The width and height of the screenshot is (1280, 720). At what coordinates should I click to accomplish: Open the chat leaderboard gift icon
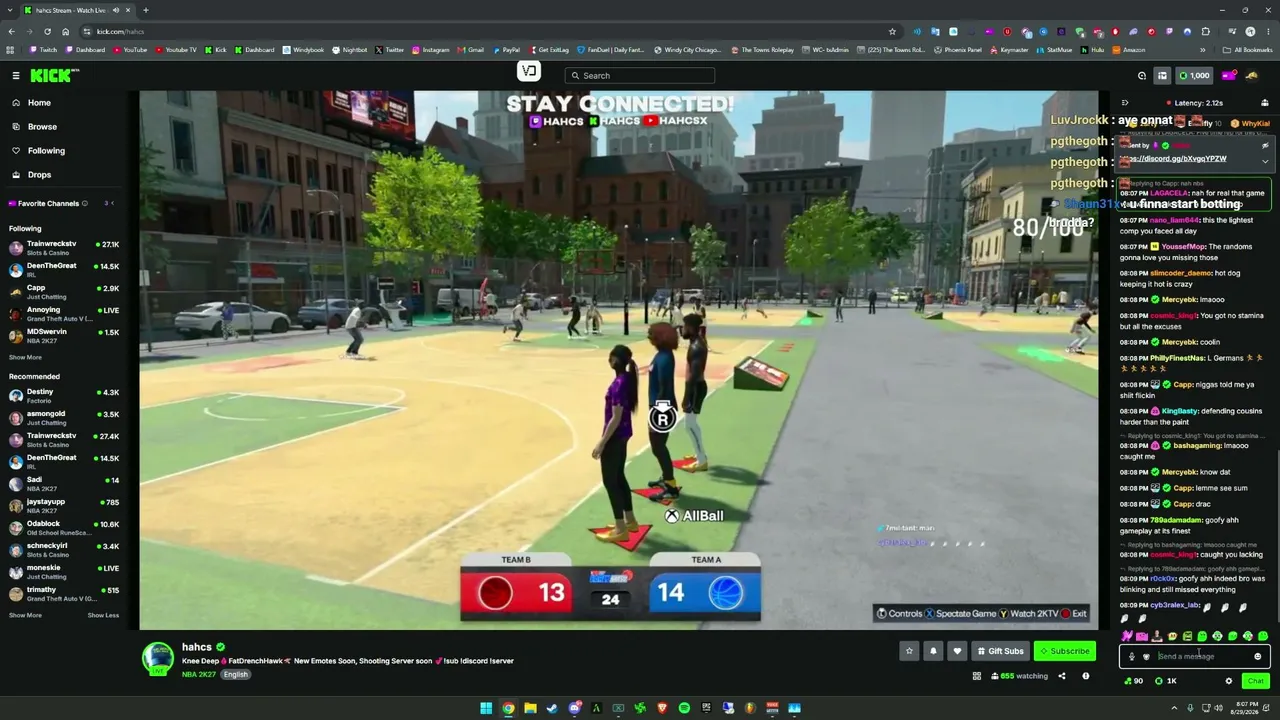click(x=1264, y=103)
